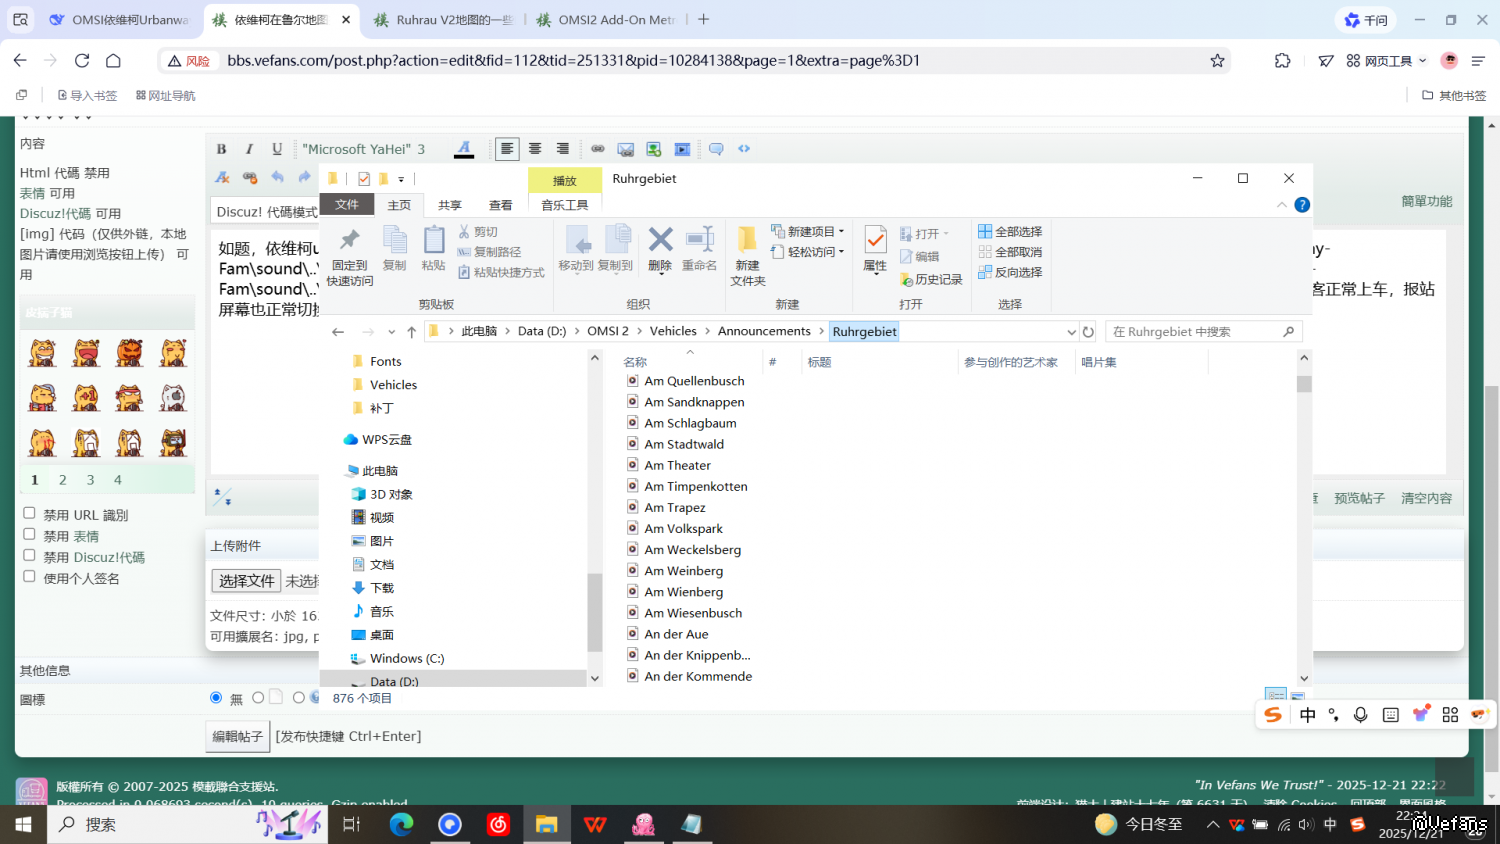1500x844 pixels.
Task: Enable the 禁用 URL 識別 checkbox
Action: click(30, 514)
